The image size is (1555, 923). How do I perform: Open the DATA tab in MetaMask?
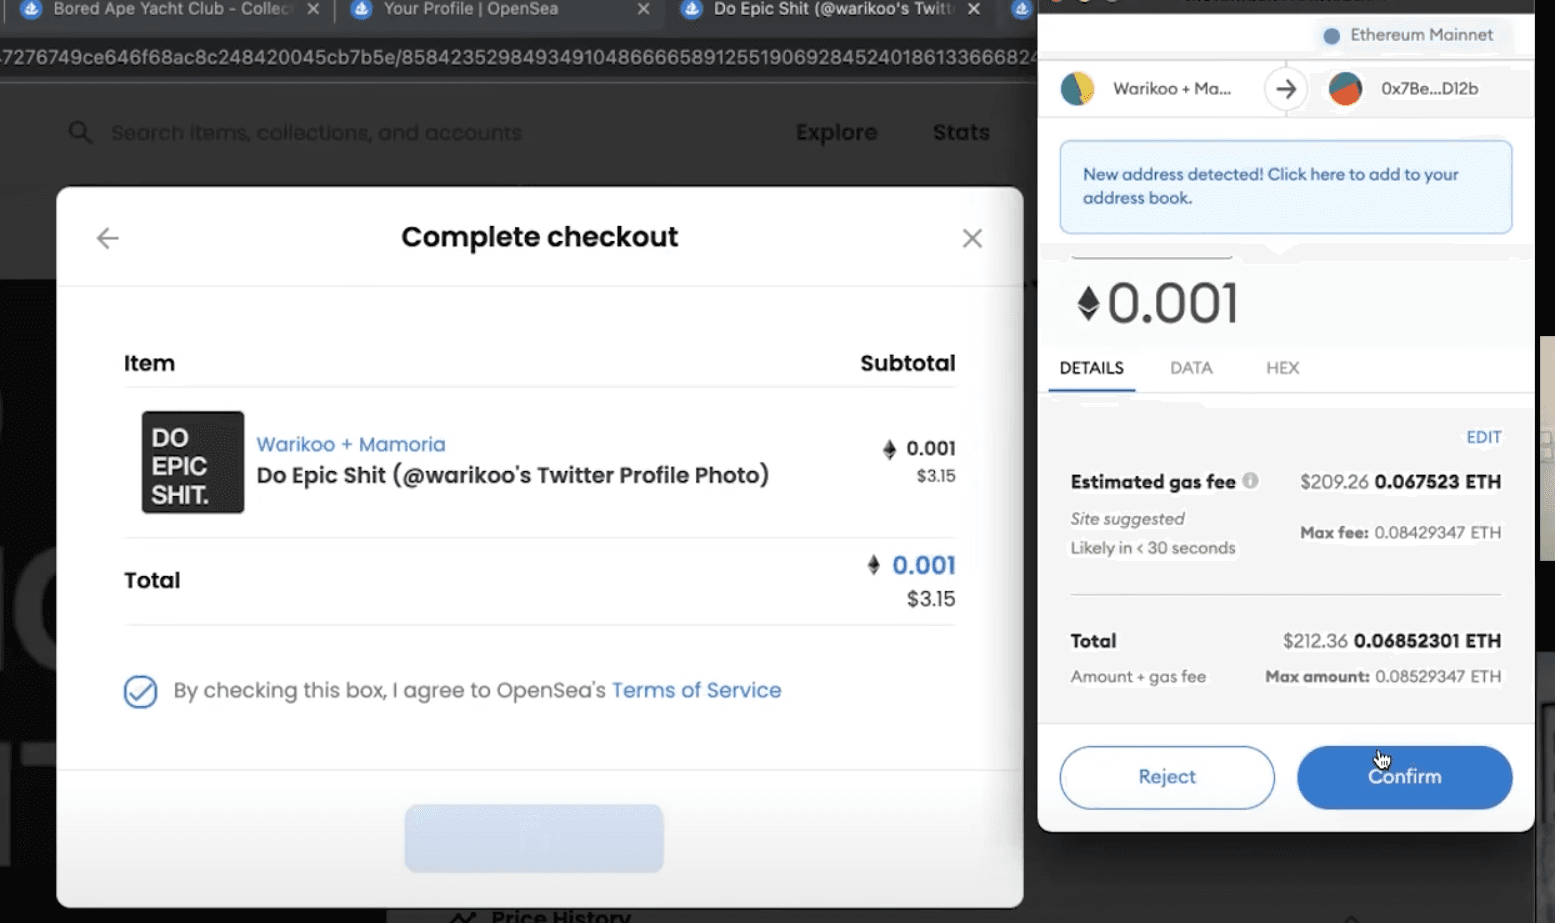click(1191, 368)
